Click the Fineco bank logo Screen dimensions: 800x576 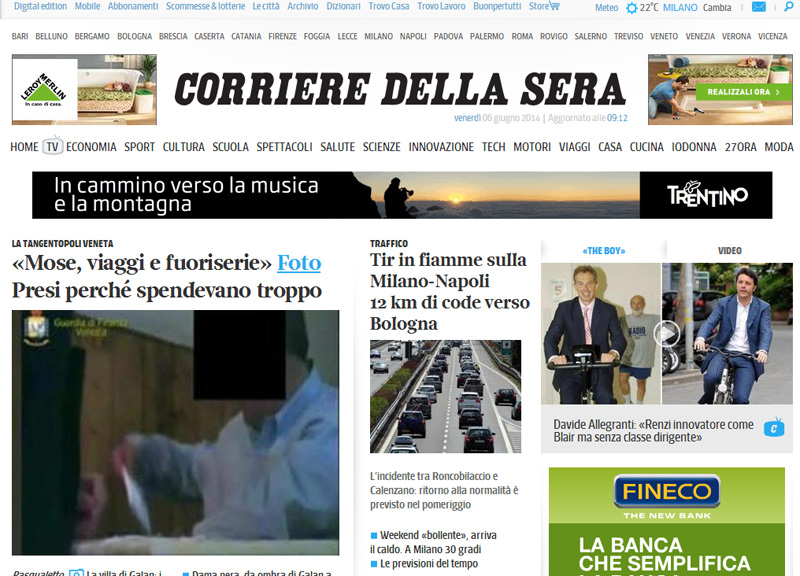[668, 493]
